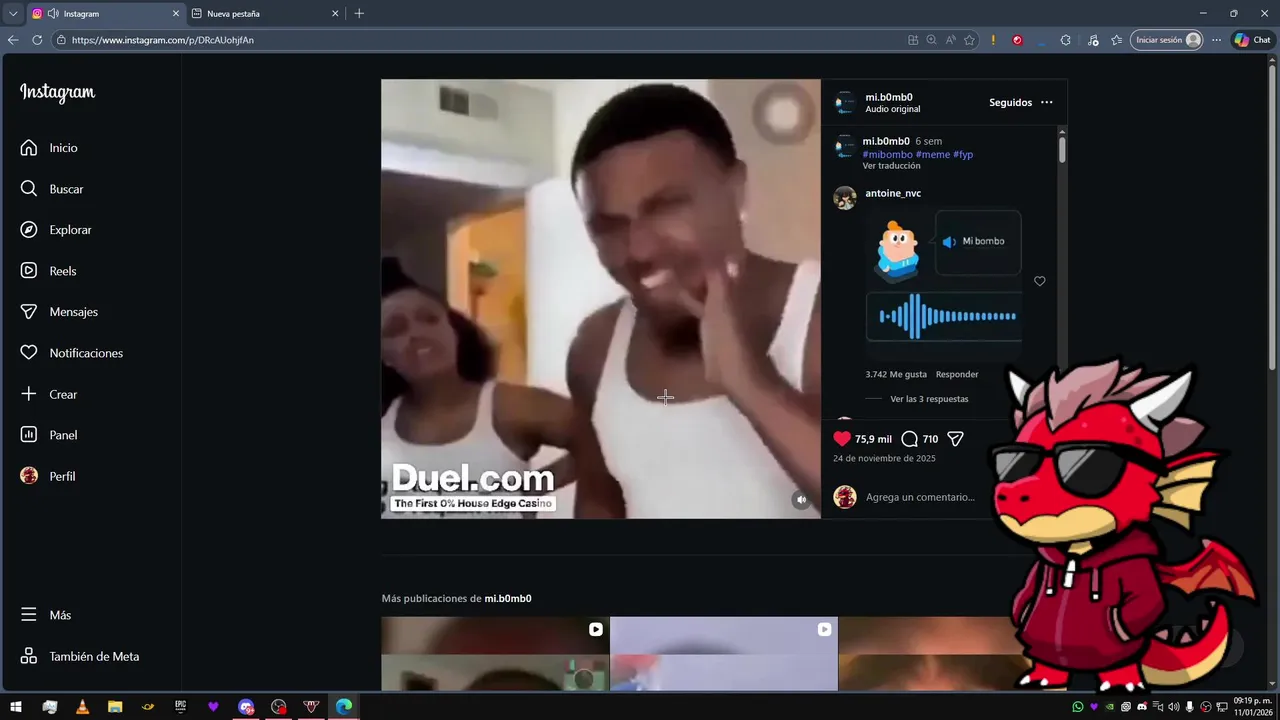Viewport: 1280px width, 720px height.
Task: Click the Audio original link
Action: (x=892, y=109)
